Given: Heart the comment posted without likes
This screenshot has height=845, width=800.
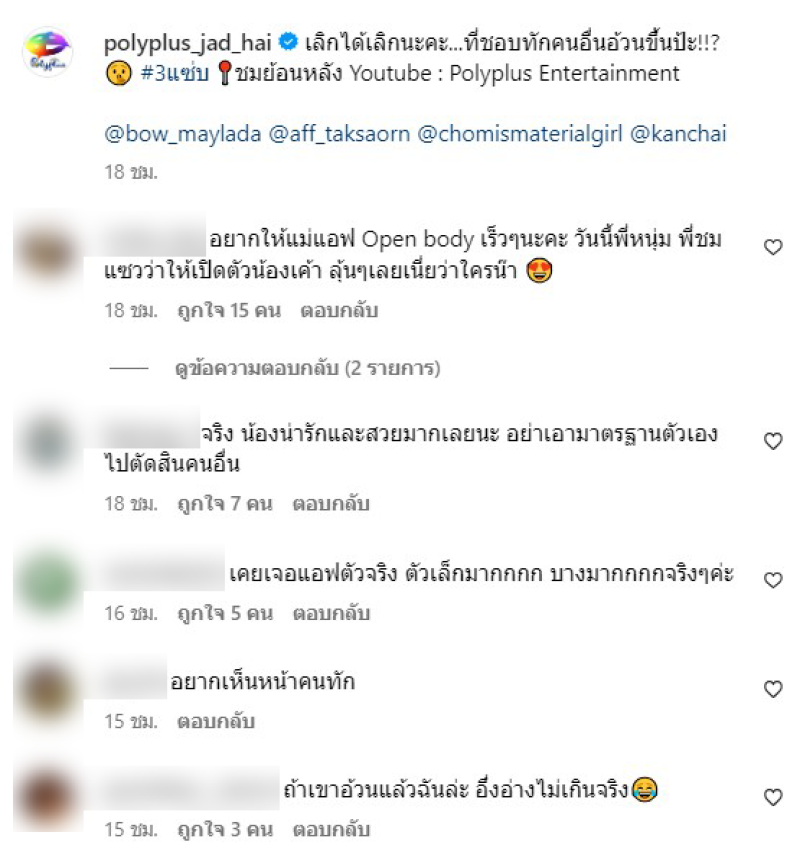Looking at the screenshot, I should point(773,689).
